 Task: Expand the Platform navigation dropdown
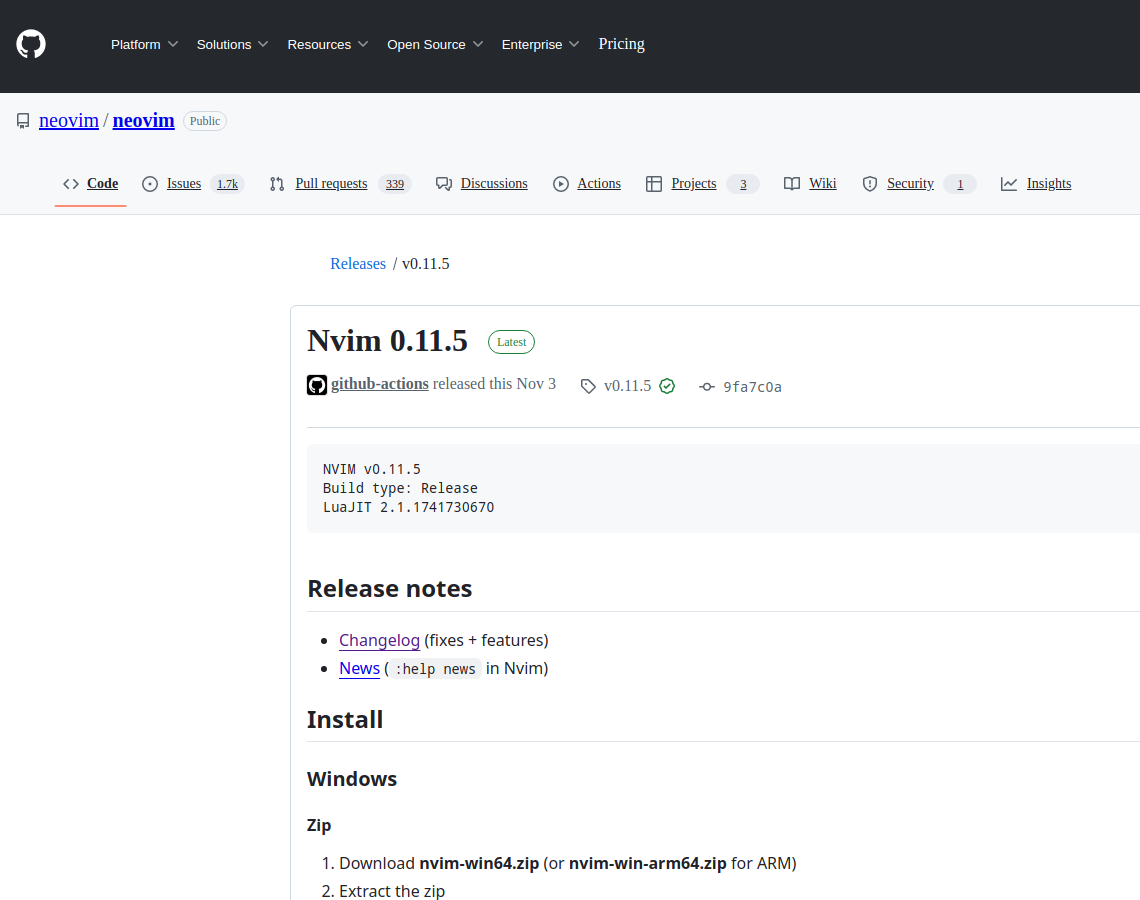(143, 44)
